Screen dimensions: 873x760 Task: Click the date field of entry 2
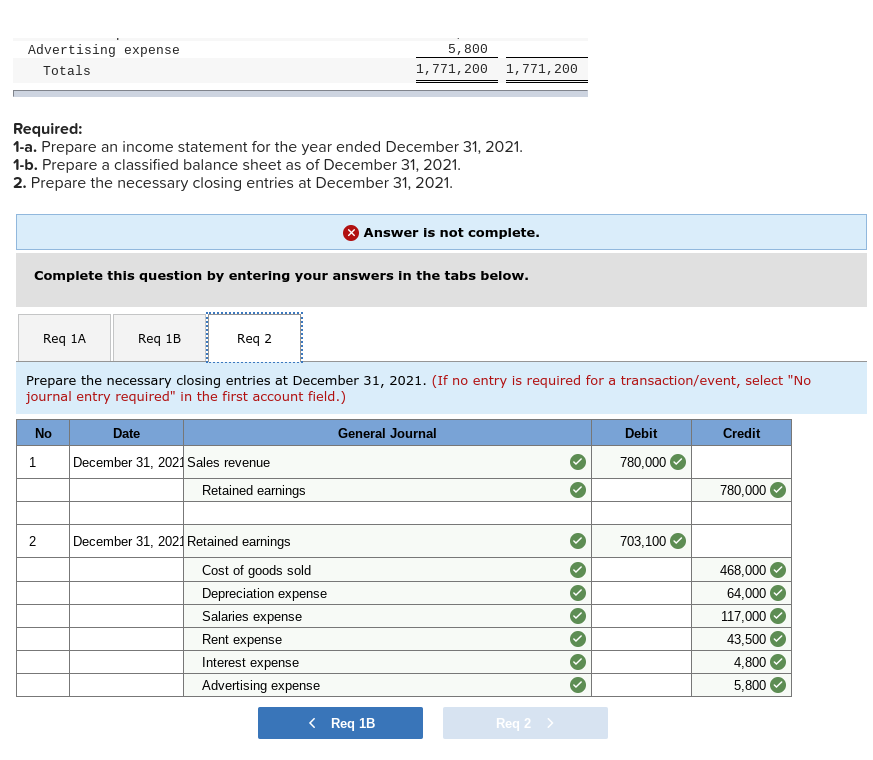pyautogui.click(x=126, y=540)
